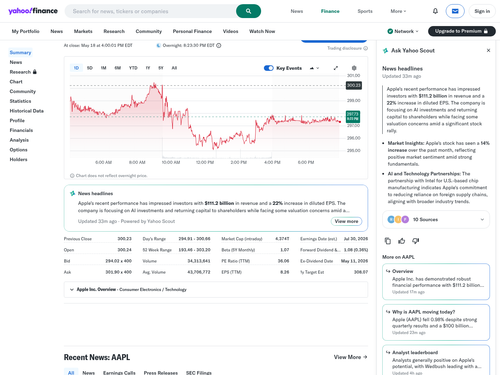Click the thumbs down icon
Viewport: 500px width, 375px height.
(415, 241)
